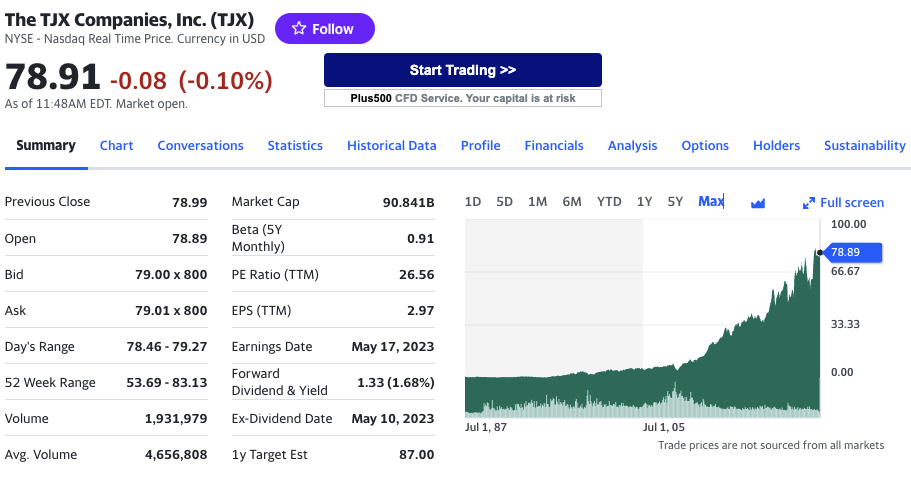Click the Market Cap value 90.841B
Image resolution: width=911 pixels, height=483 pixels.
(x=408, y=202)
